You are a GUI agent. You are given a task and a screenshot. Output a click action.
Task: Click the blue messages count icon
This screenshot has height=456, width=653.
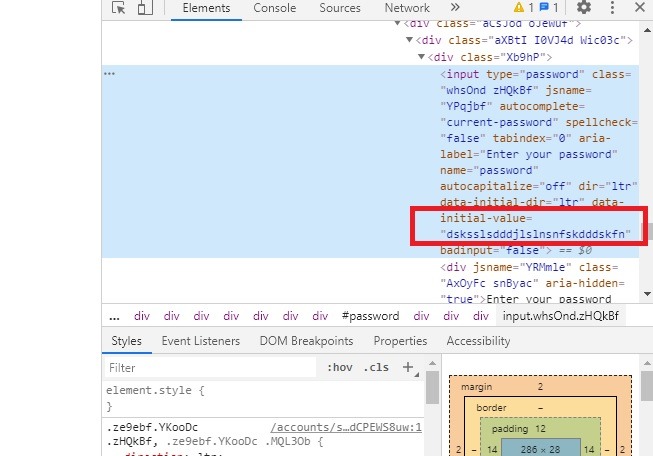(x=549, y=8)
